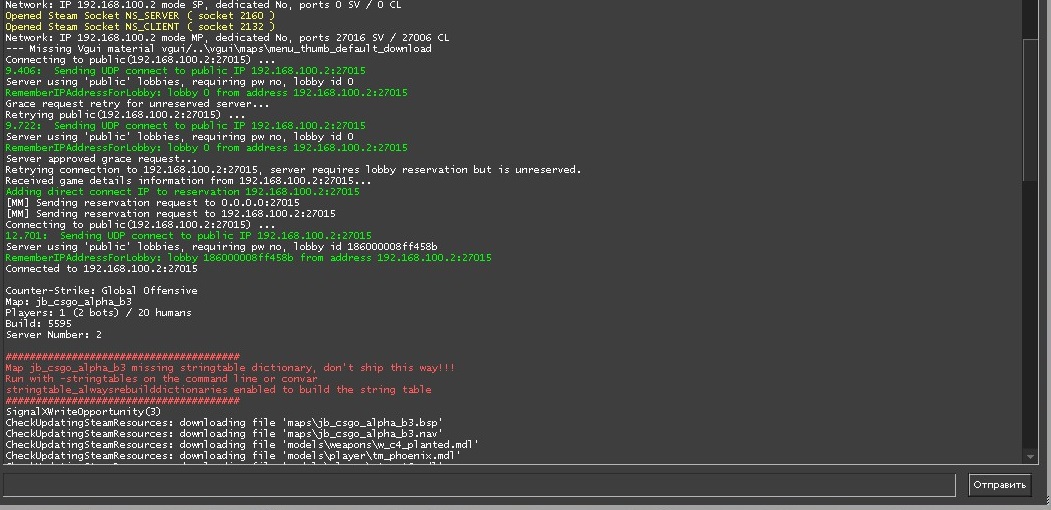Click the console vertical scrollbar thumb
This screenshot has height=510, width=1051.
(1031, 110)
